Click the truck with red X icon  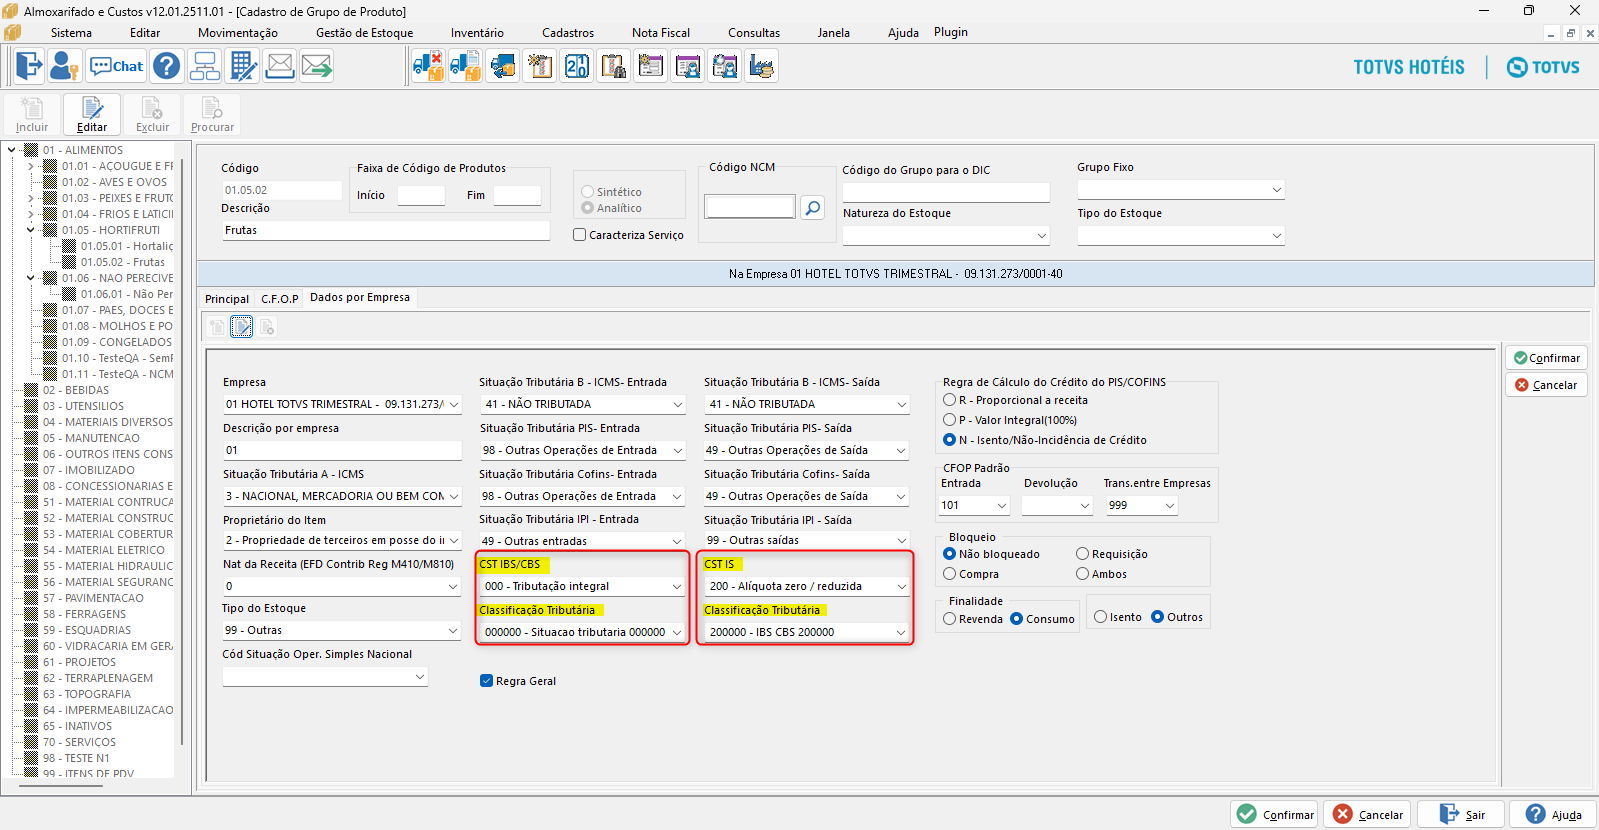pyautogui.click(x=428, y=66)
